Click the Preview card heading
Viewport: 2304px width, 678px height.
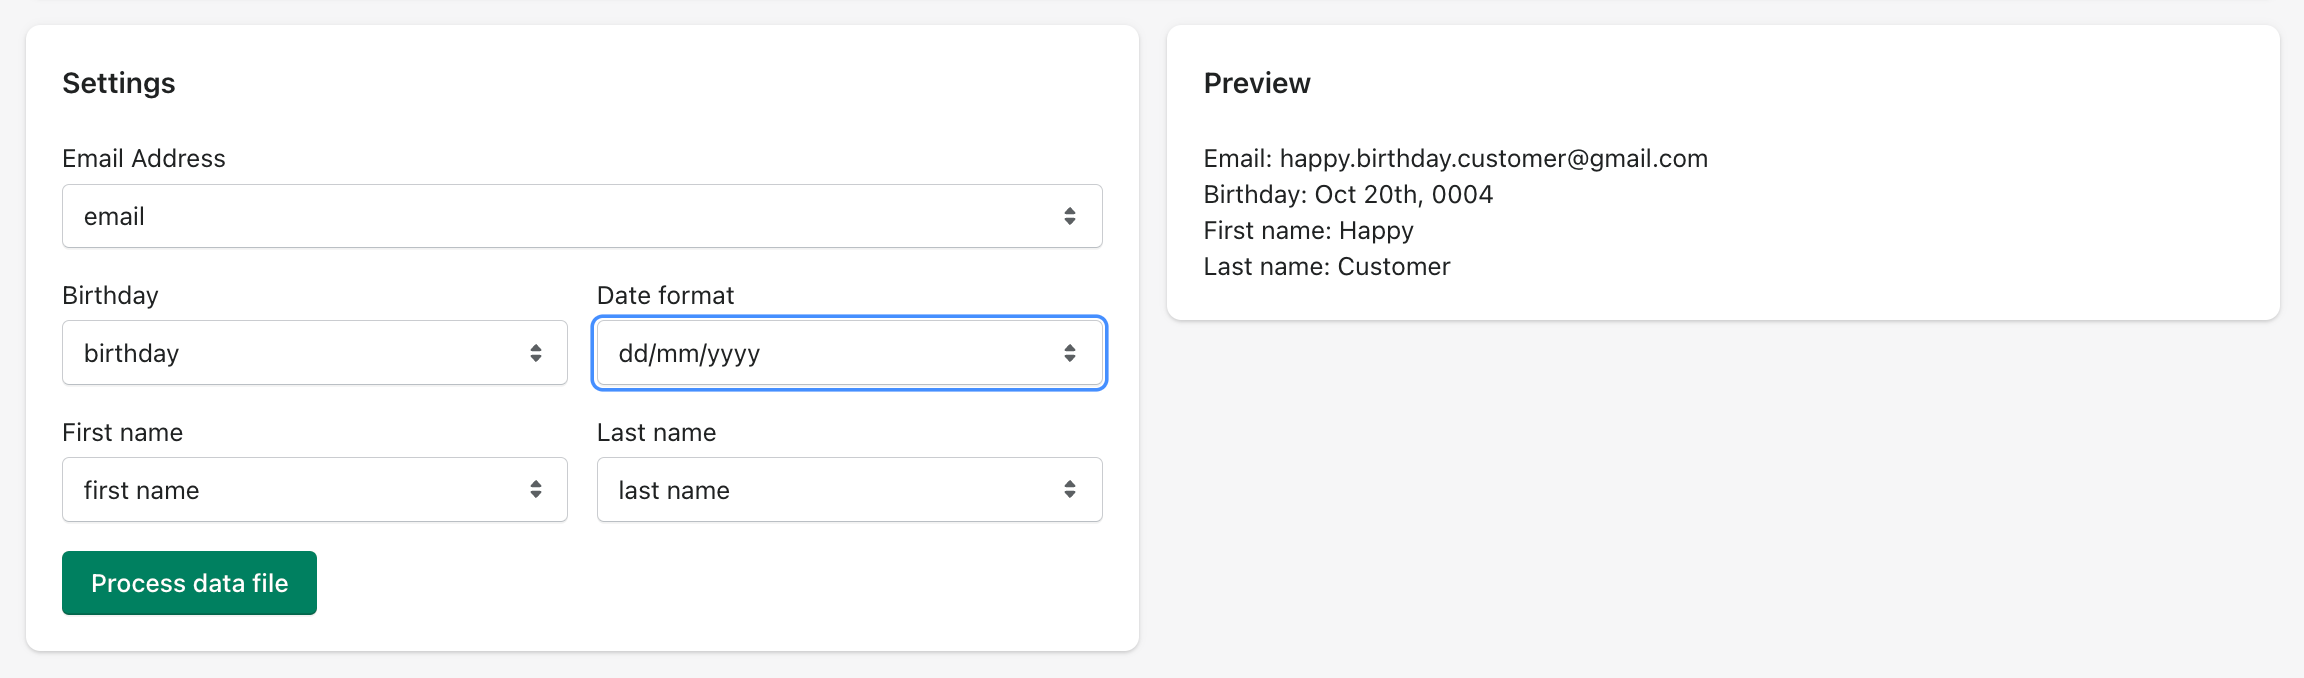click(x=1257, y=83)
